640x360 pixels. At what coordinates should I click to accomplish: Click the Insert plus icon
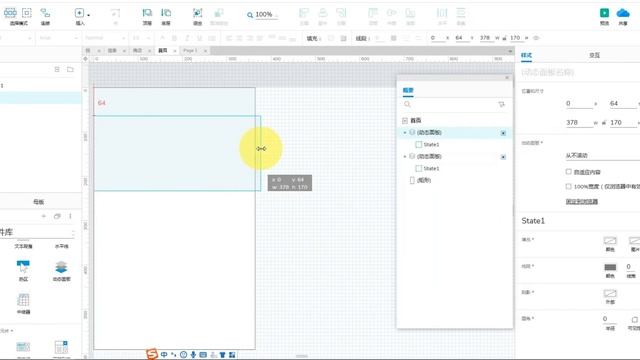click(x=79, y=13)
